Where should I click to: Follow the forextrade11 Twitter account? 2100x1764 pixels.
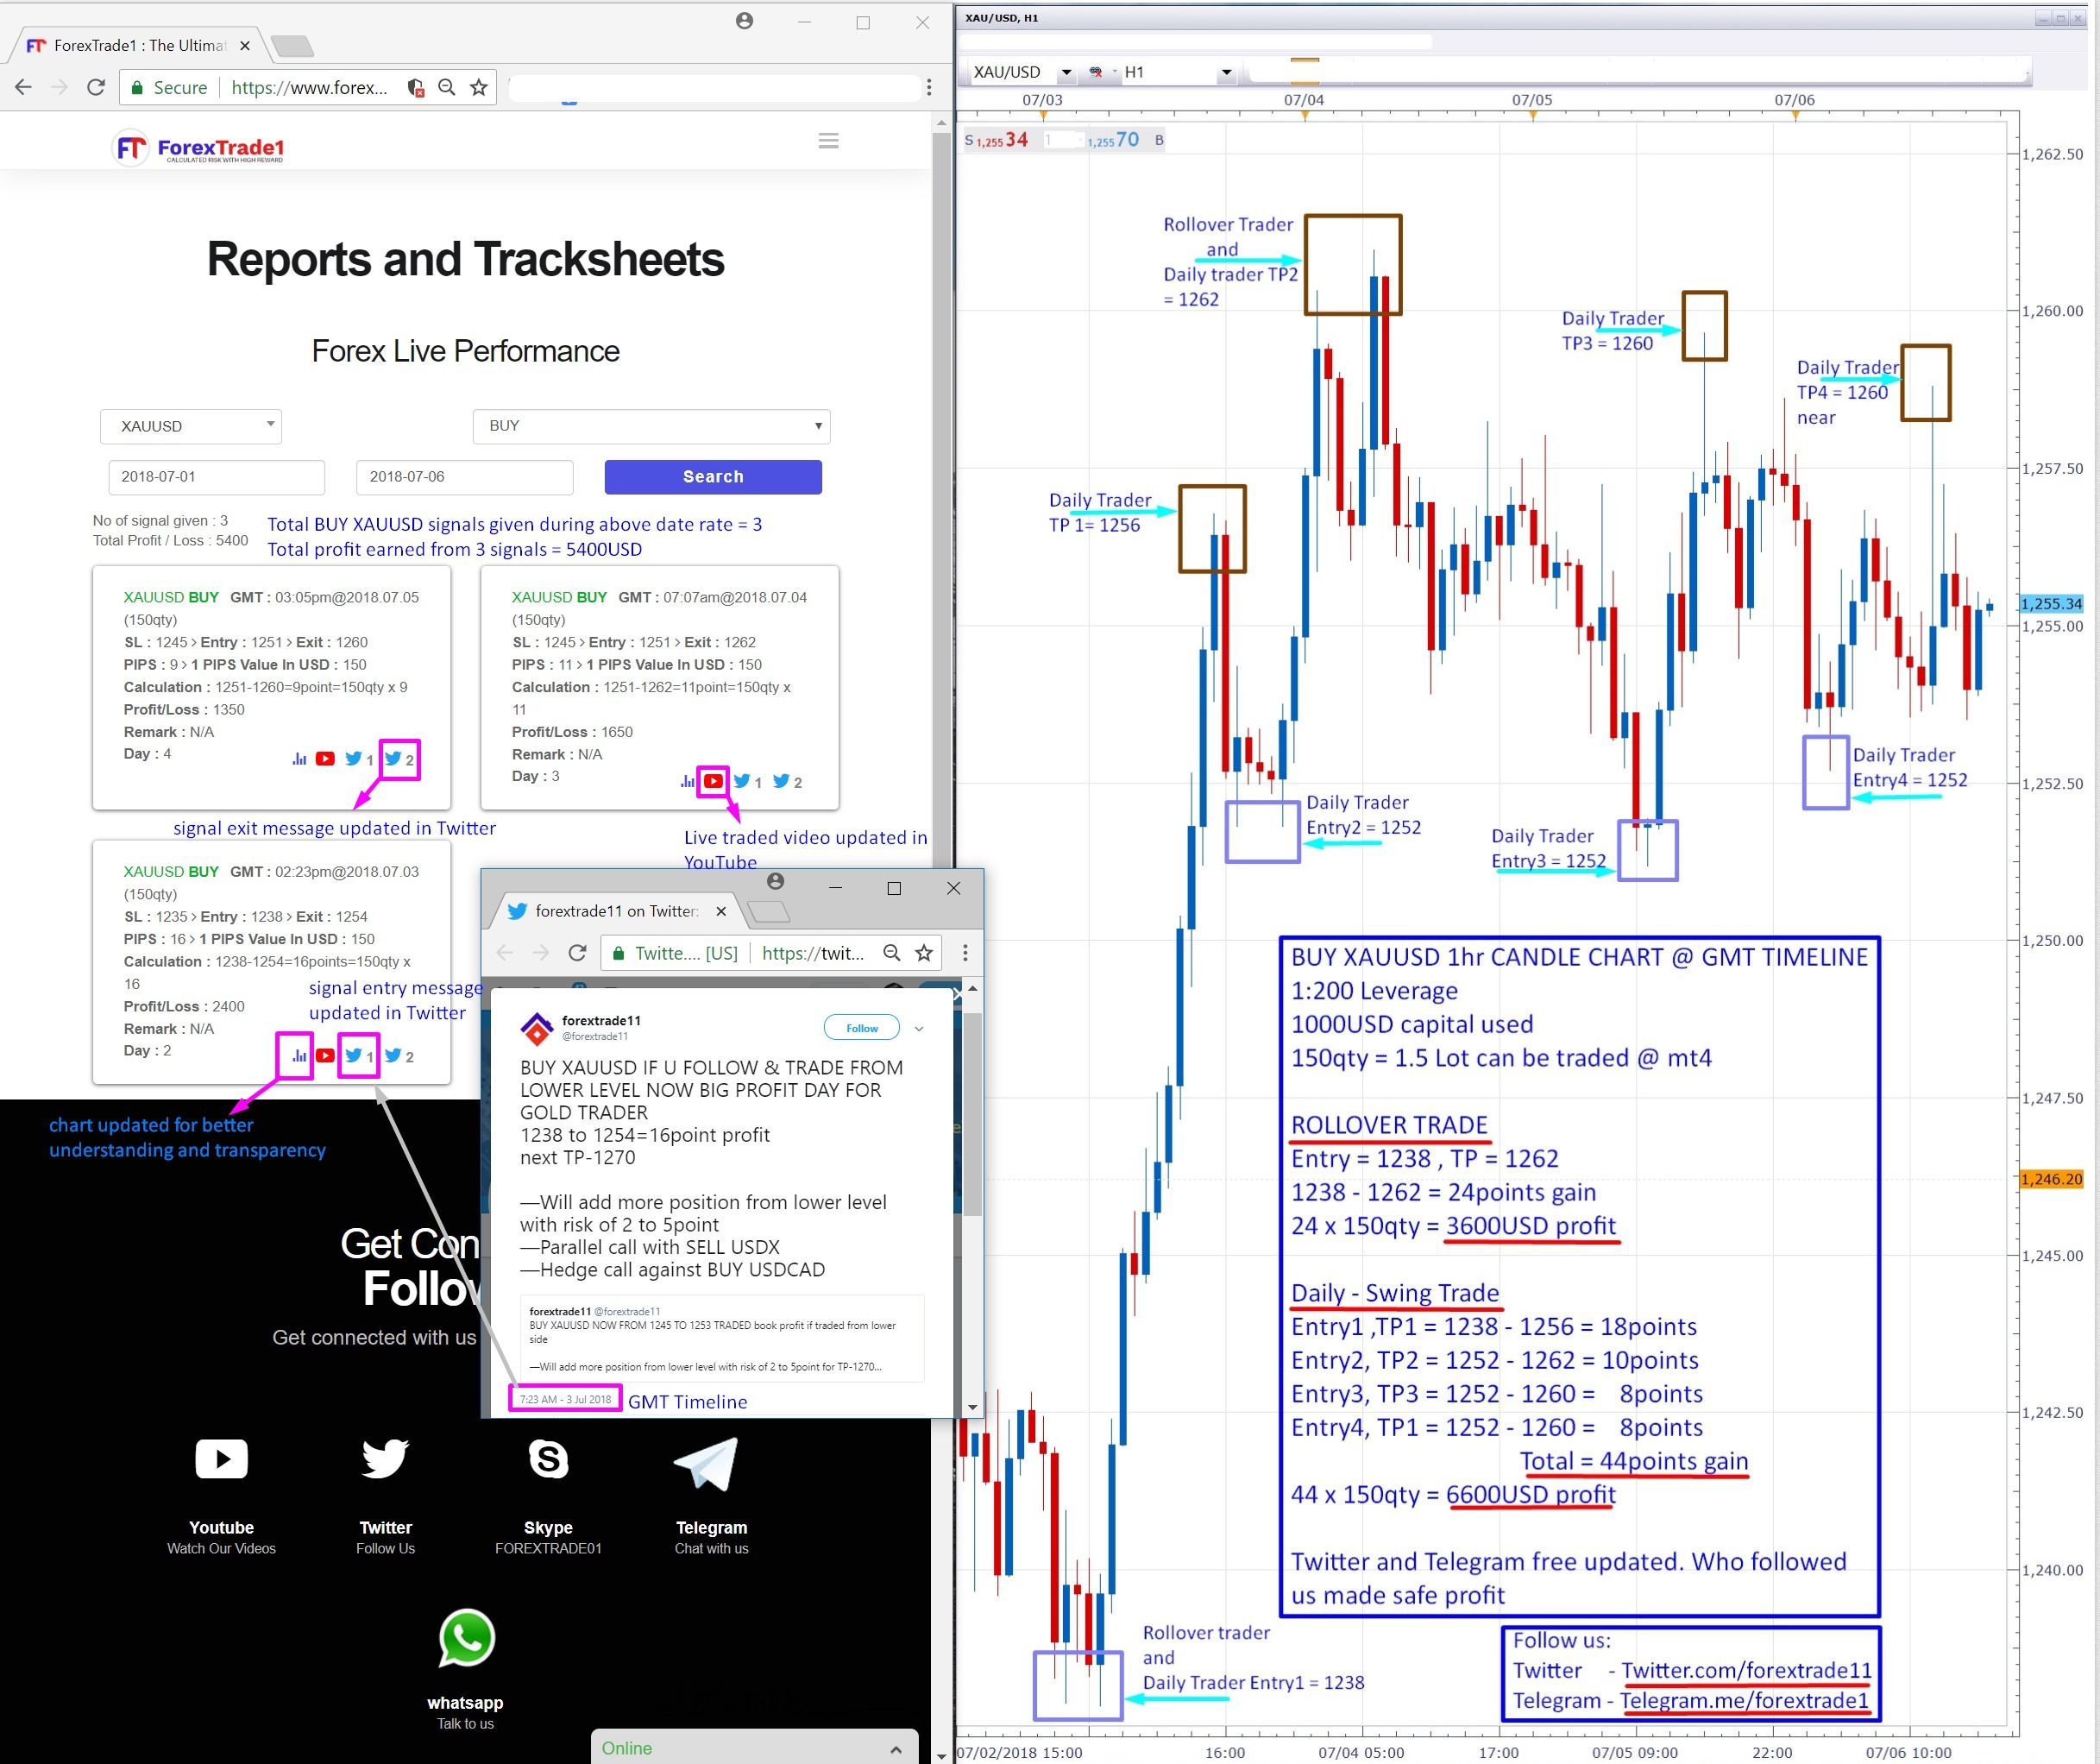[861, 1028]
